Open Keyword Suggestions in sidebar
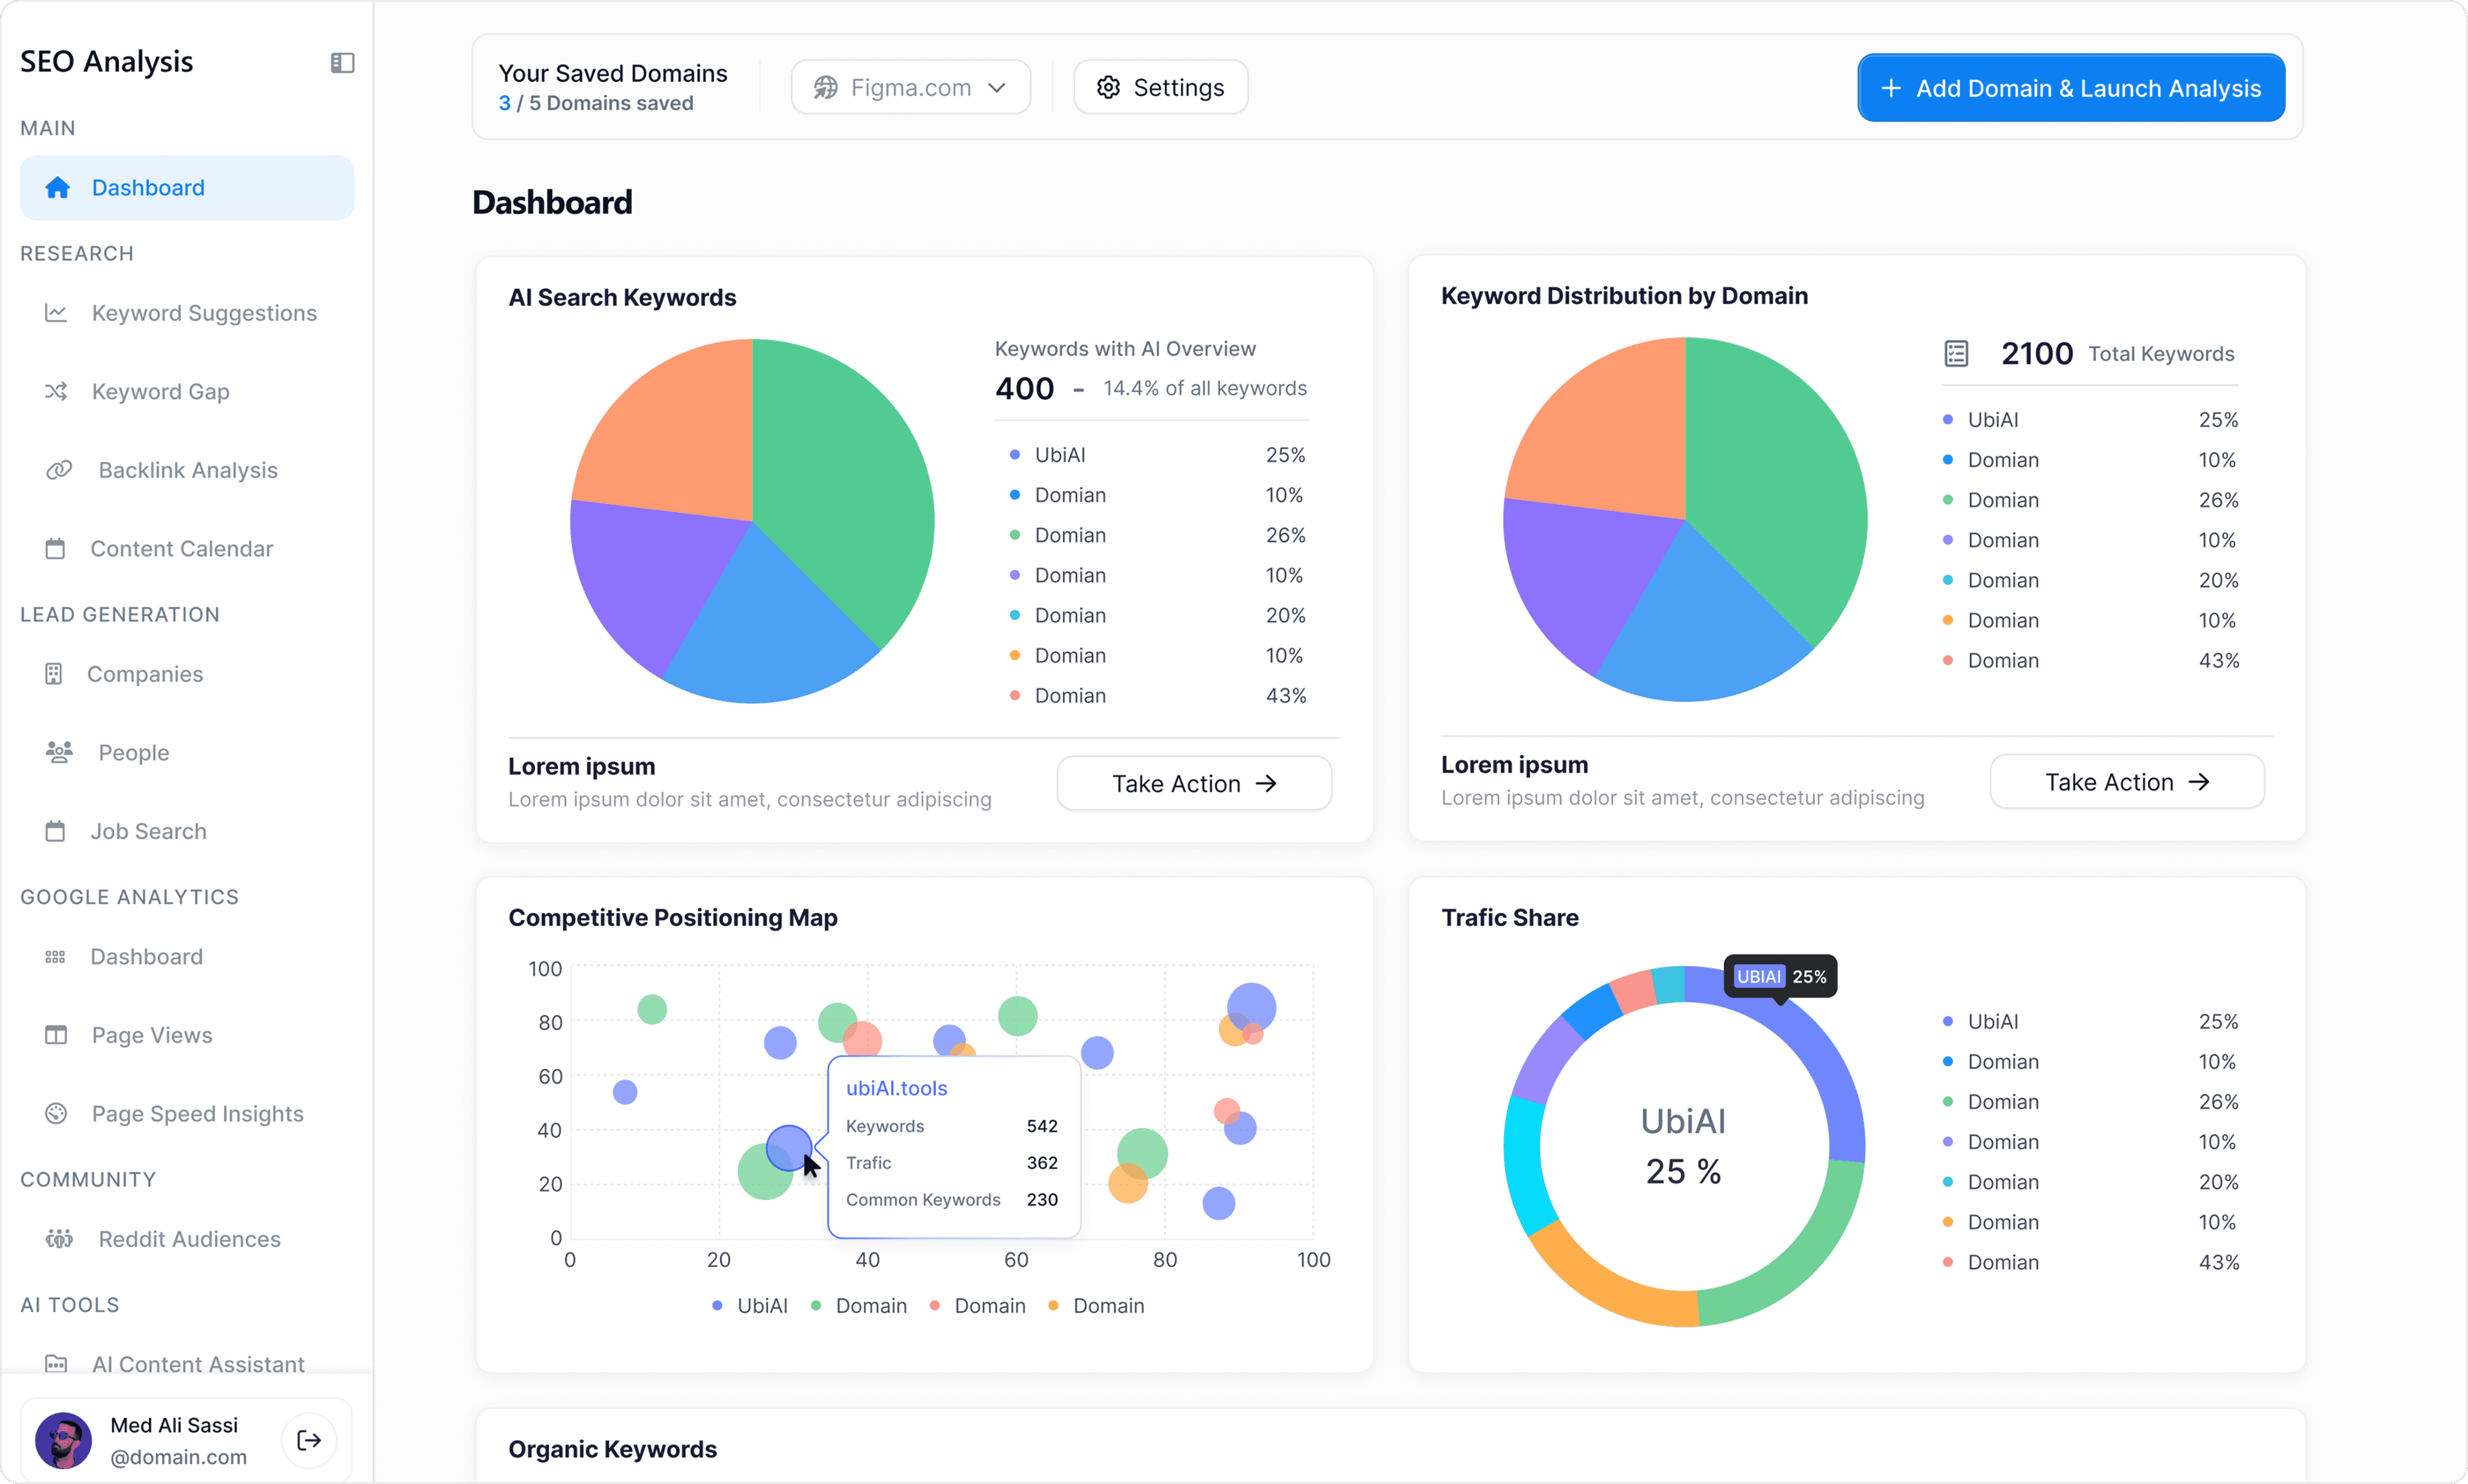 tap(204, 313)
